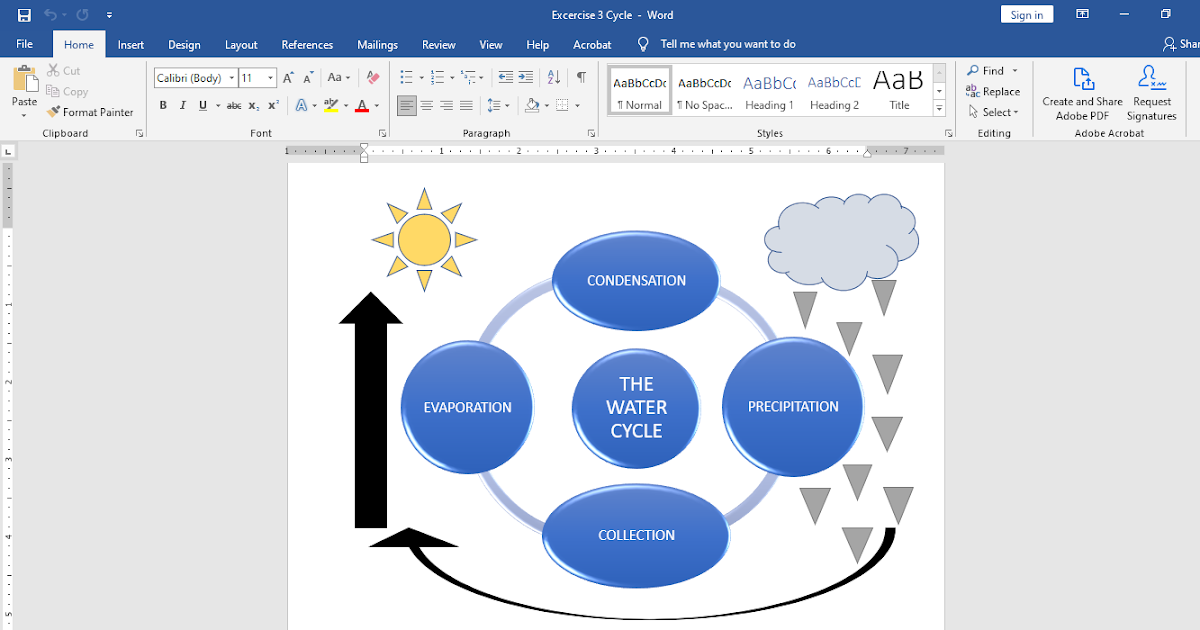Select the Bold formatting icon
The width and height of the screenshot is (1200, 630).
[162, 105]
